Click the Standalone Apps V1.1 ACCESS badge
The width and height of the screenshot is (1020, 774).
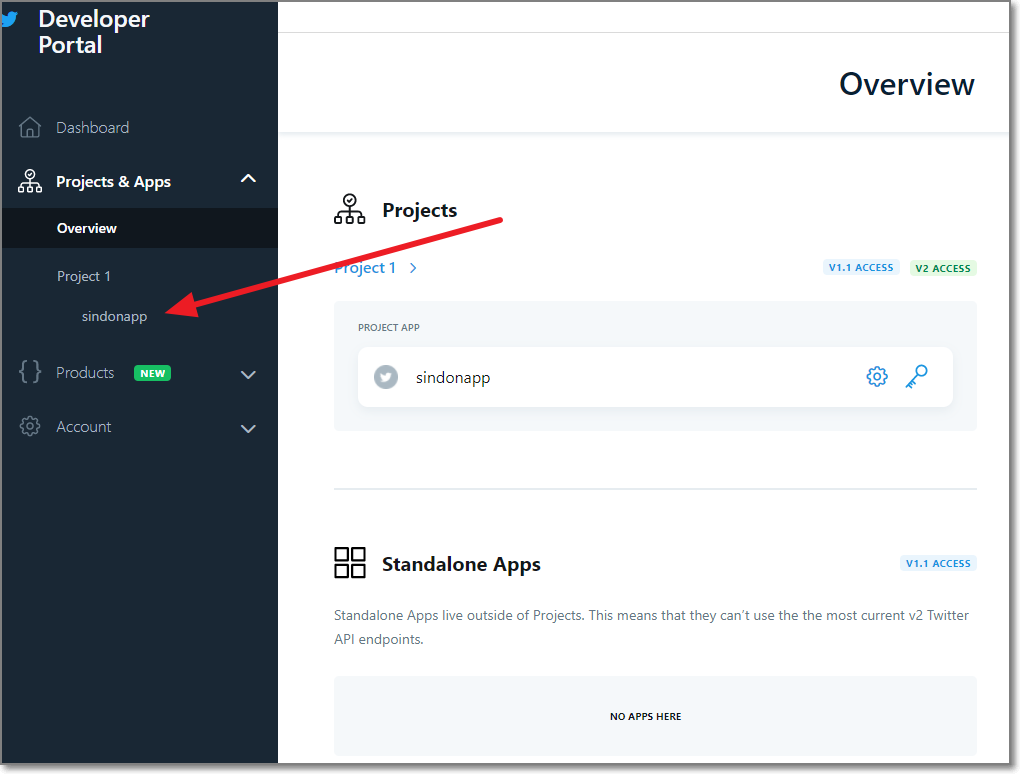tap(938, 563)
